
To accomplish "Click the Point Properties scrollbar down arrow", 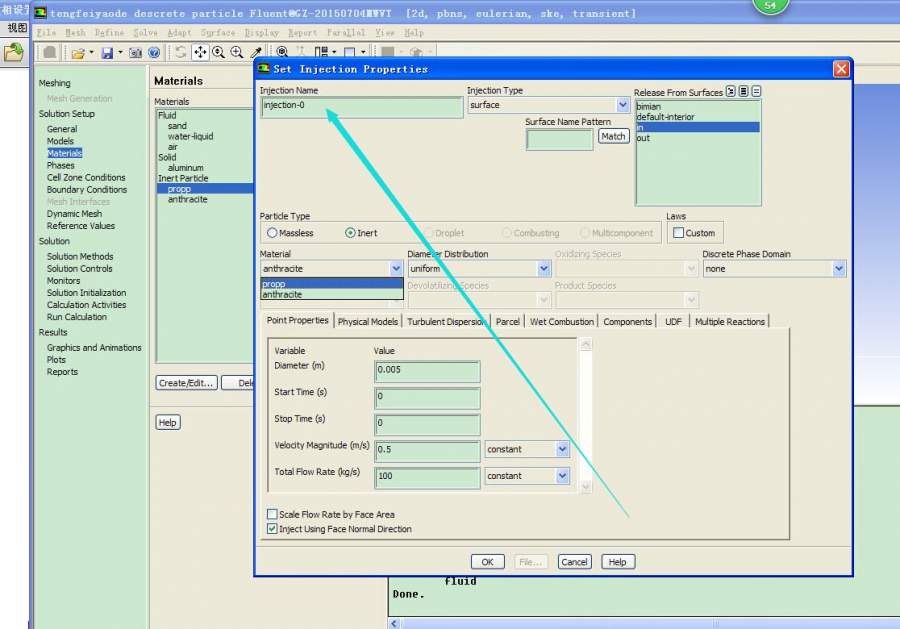I will [x=585, y=487].
